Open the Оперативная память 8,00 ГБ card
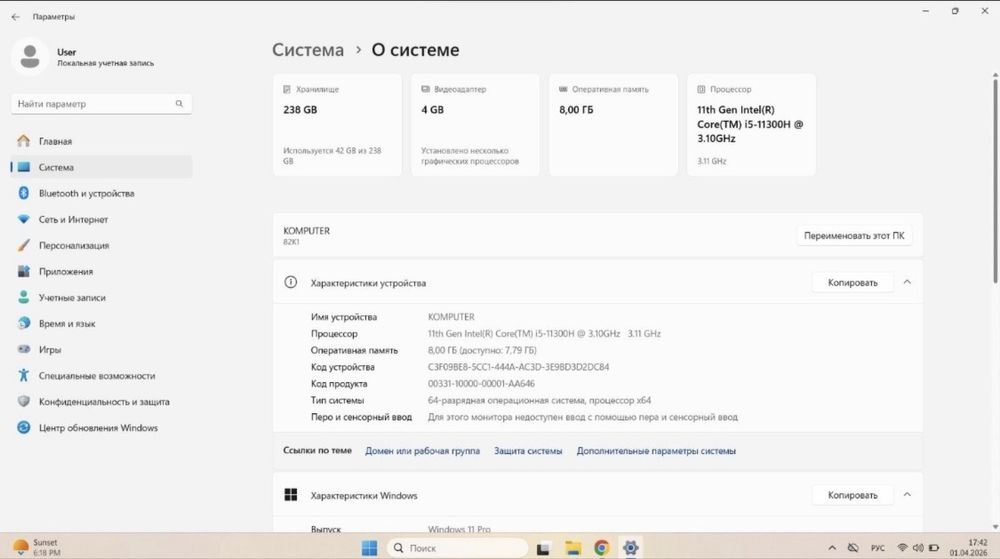 tap(614, 125)
